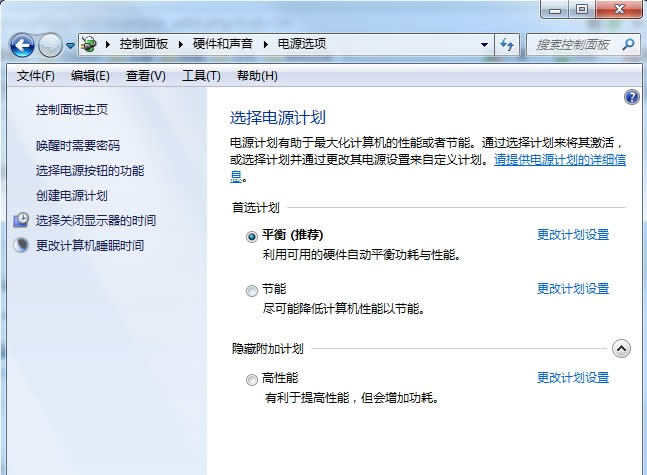
Task: Select the 平衡 (推荐) power plan radio button
Action: tap(251, 237)
